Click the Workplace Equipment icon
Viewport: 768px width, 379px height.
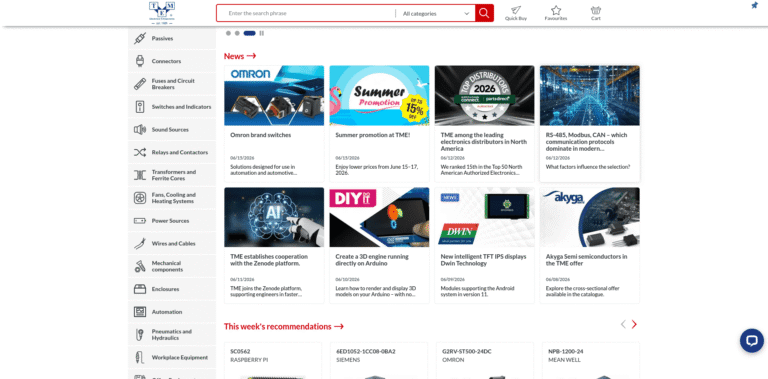tap(140, 357)
